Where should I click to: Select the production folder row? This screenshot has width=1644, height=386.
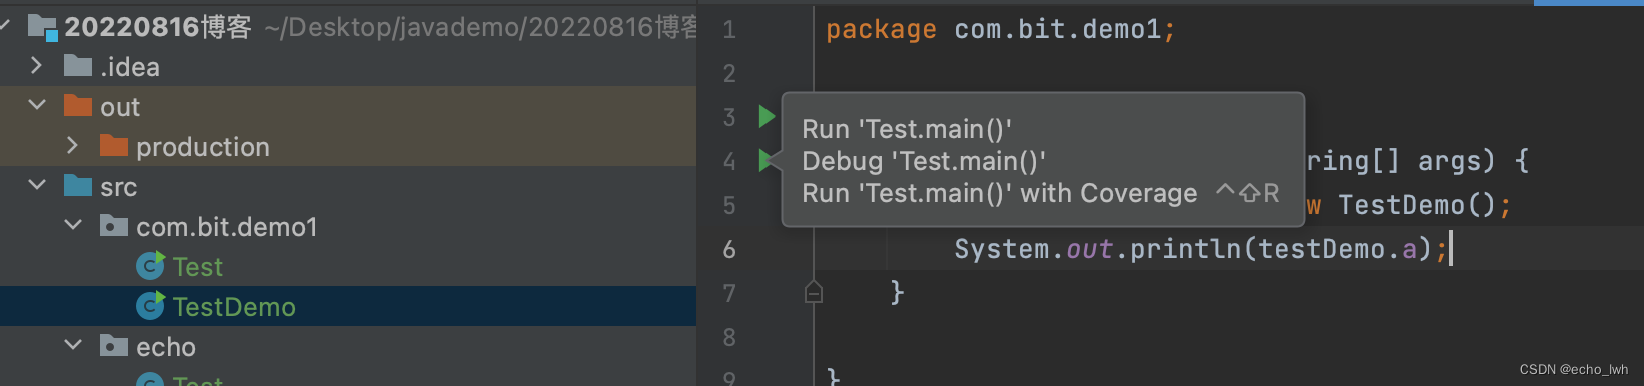(x=348, y=146)
